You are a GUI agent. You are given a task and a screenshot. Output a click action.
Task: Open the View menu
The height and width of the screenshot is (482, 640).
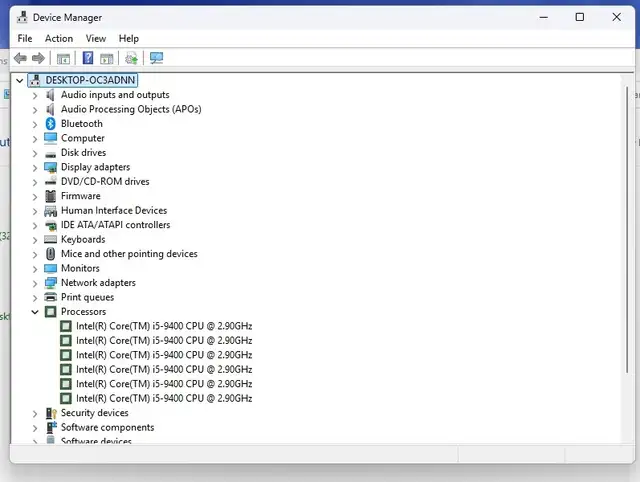click(x=96, y=38)
